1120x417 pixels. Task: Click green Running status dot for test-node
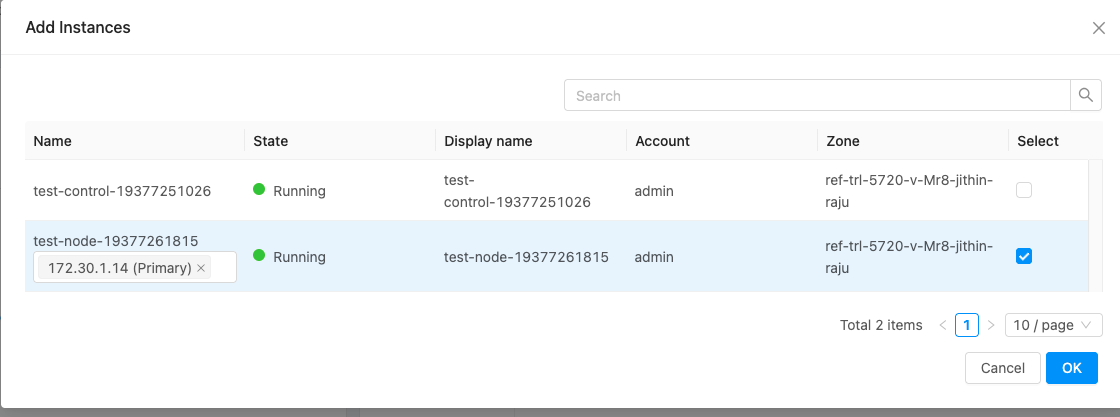[259, 256]
